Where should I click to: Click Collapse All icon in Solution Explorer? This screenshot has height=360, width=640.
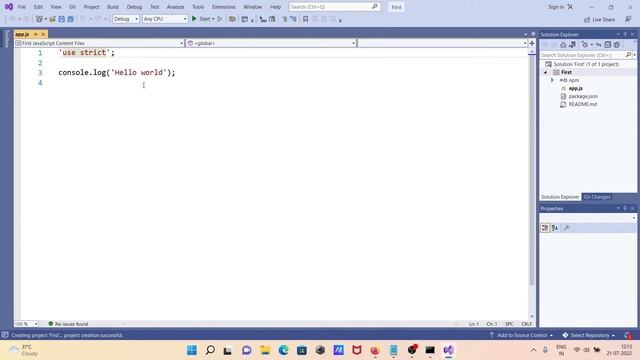pyautogui.click(x=608, y=45)
